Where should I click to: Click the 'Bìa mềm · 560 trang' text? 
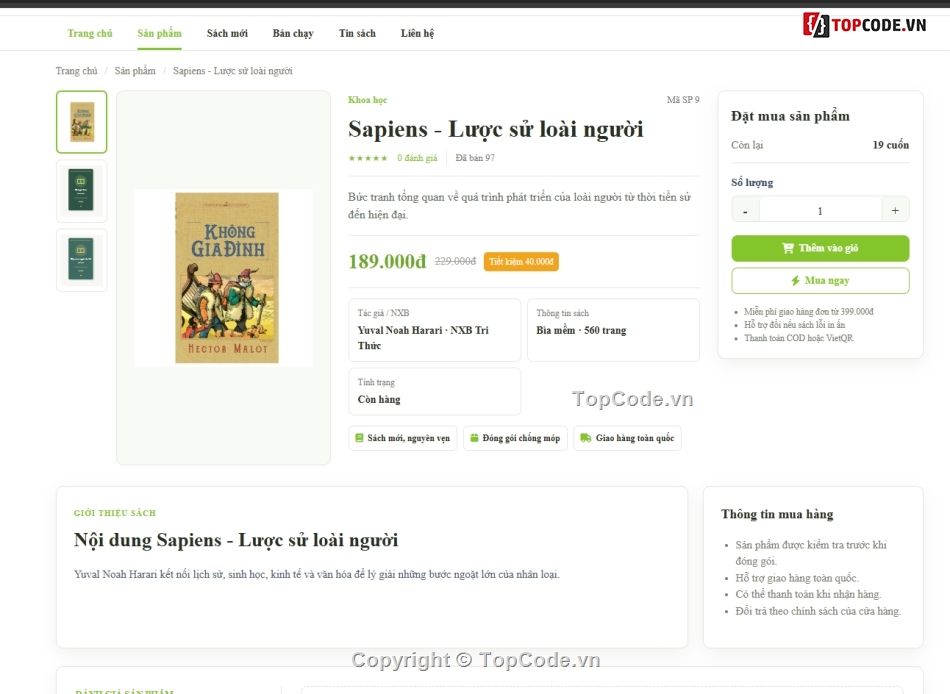(581, 330)
